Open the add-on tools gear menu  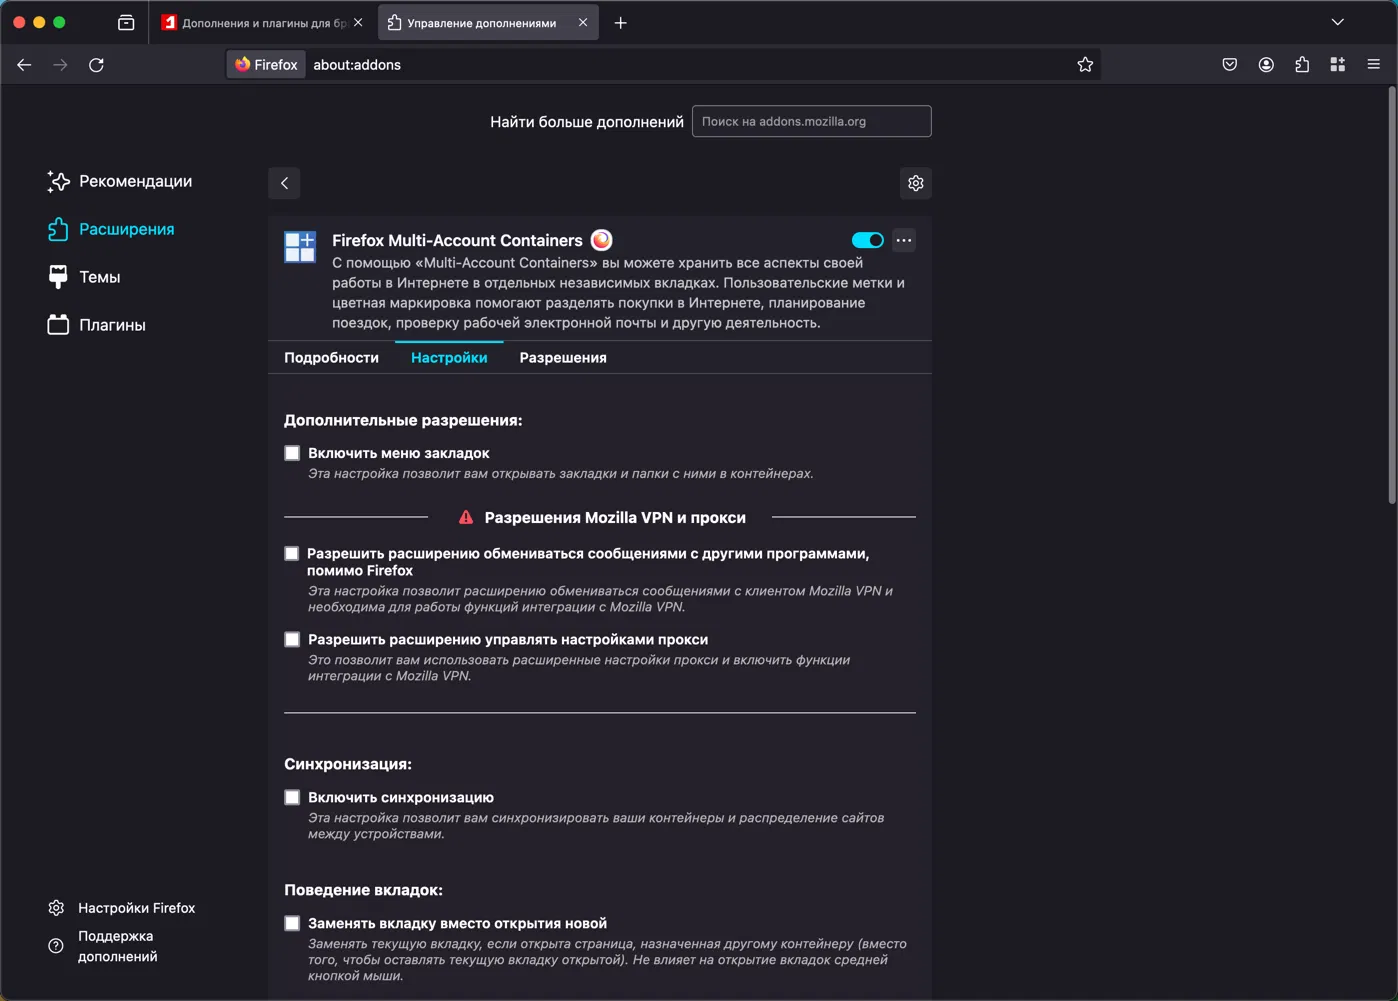click(916, 183)
